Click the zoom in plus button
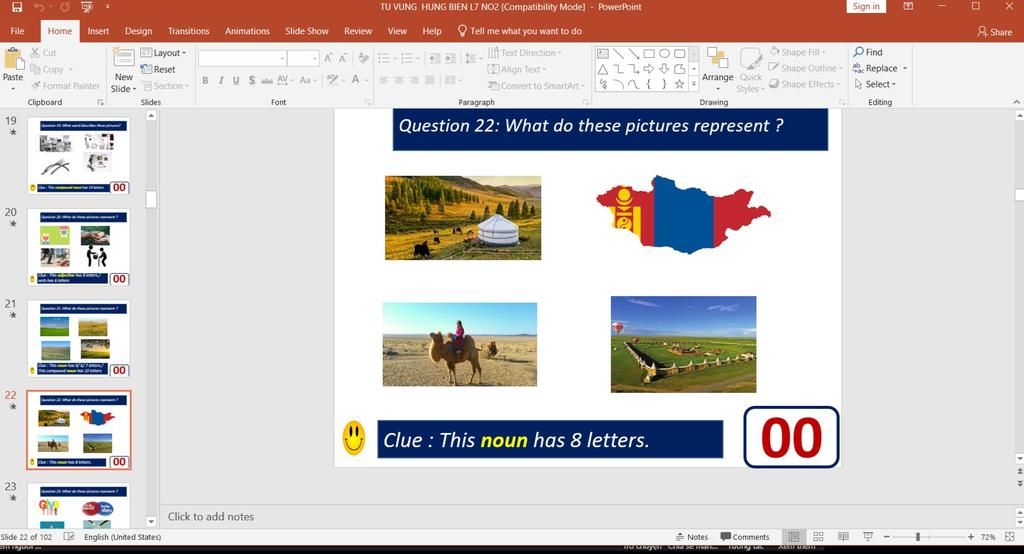 (971, 536)
